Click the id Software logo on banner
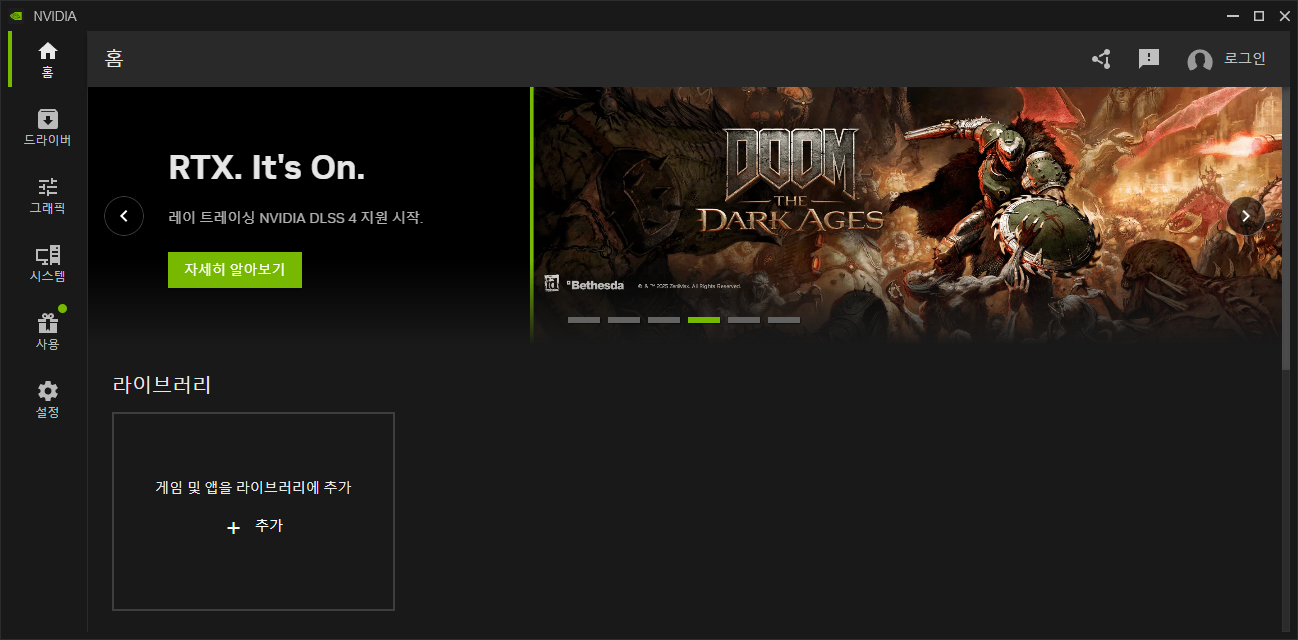This screenshot has width=1298, height=640. pos(551,284)
